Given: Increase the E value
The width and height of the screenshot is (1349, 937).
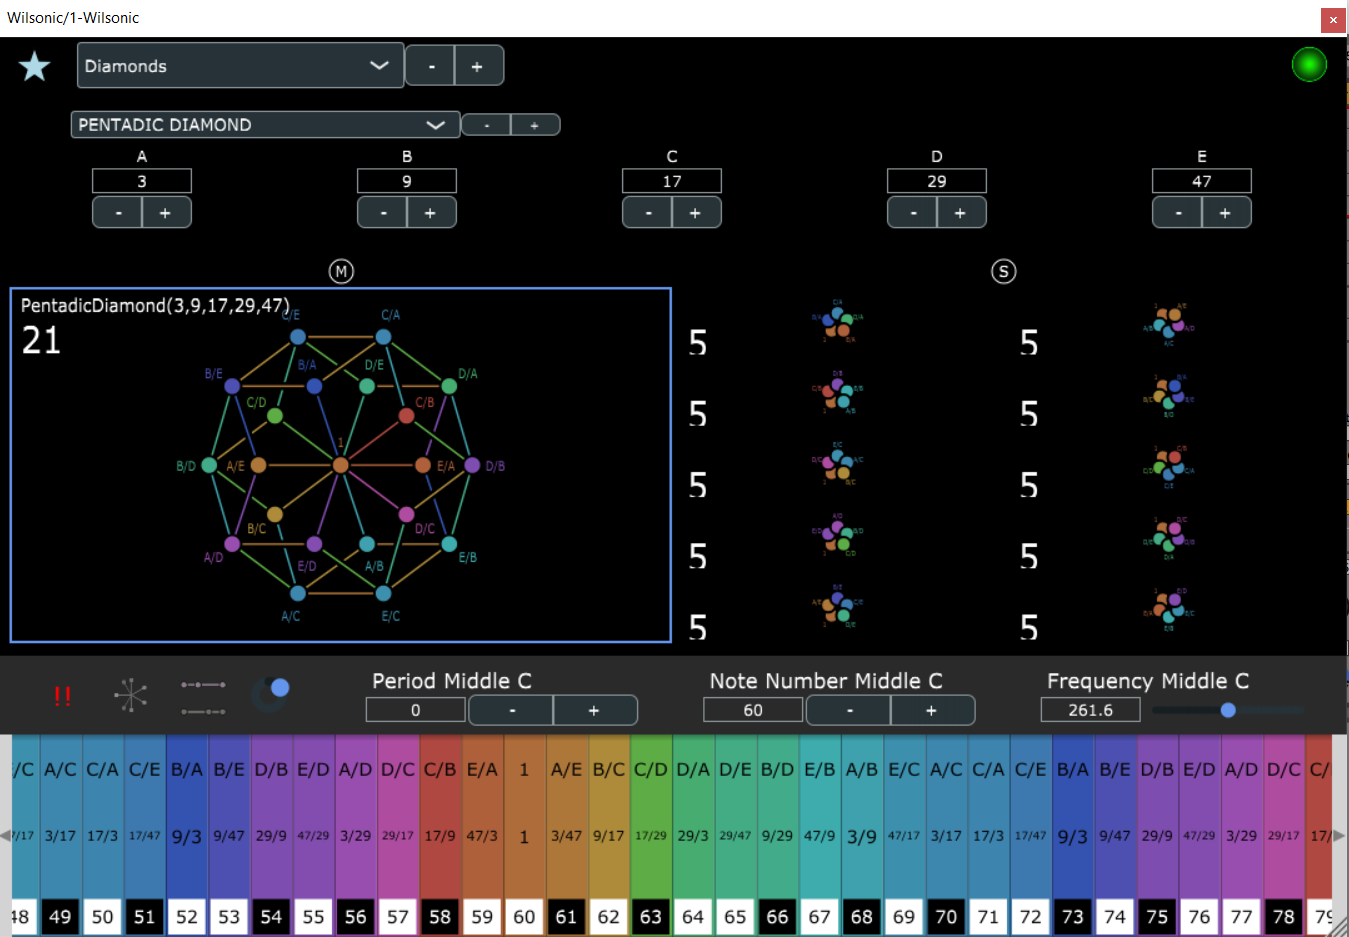Looking at the screenshot, I should coord(1226,213).
